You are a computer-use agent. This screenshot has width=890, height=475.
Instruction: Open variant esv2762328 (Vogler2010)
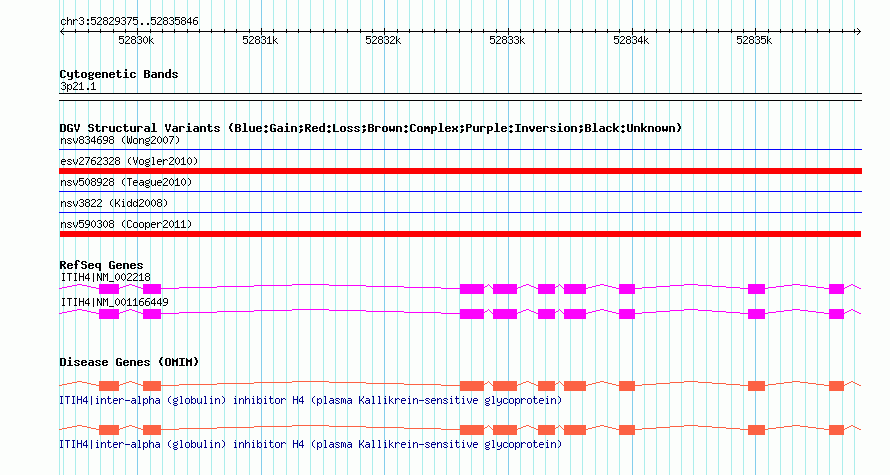(x=129, y=161)
